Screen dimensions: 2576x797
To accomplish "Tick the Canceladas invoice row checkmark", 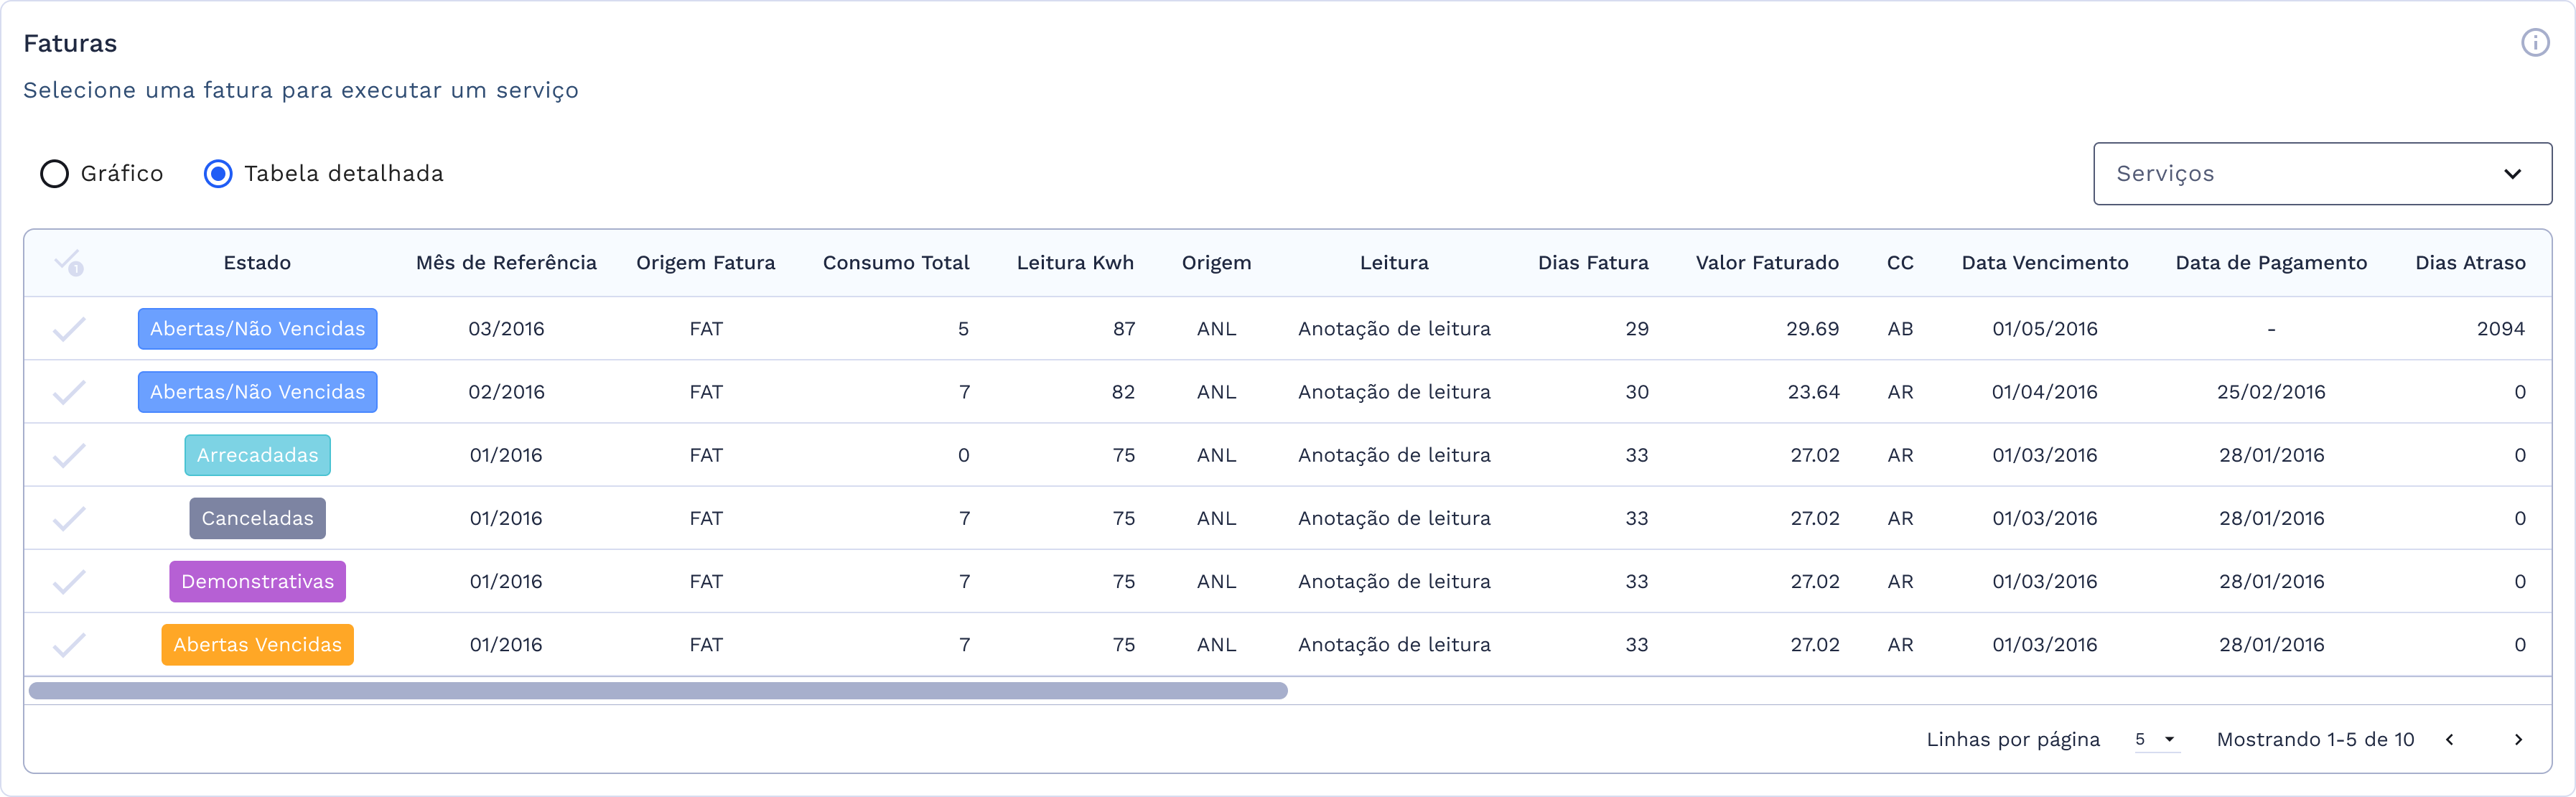I will coord(69,519).
